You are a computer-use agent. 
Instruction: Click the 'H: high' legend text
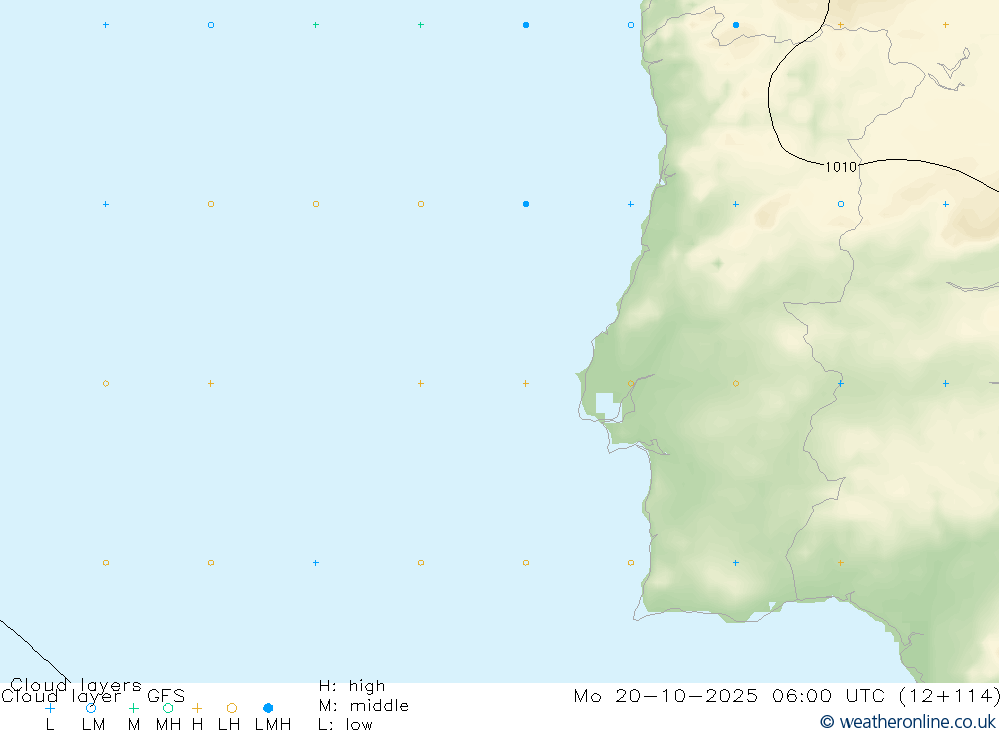tap(352, 686)
